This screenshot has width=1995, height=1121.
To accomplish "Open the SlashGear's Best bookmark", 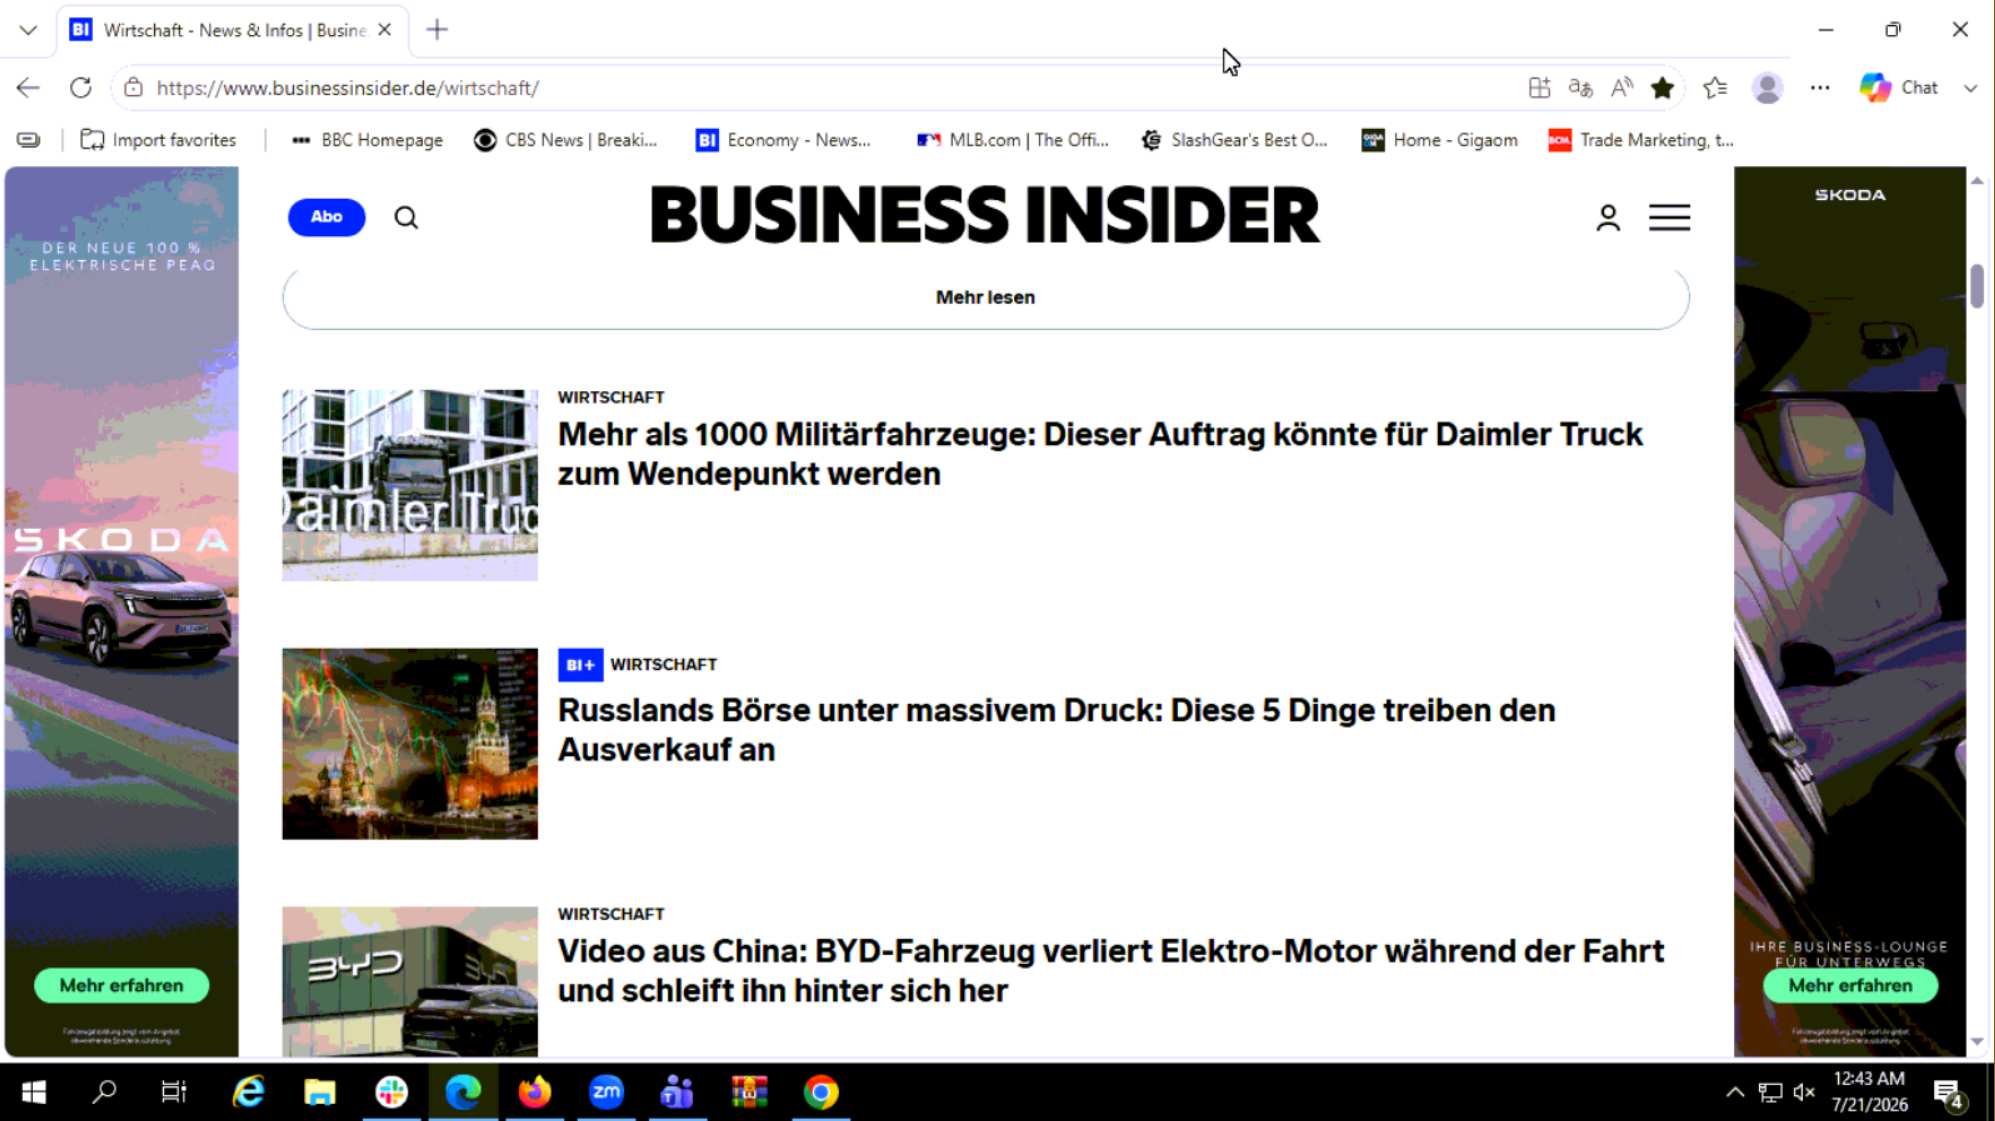I will pos(1235,140).
